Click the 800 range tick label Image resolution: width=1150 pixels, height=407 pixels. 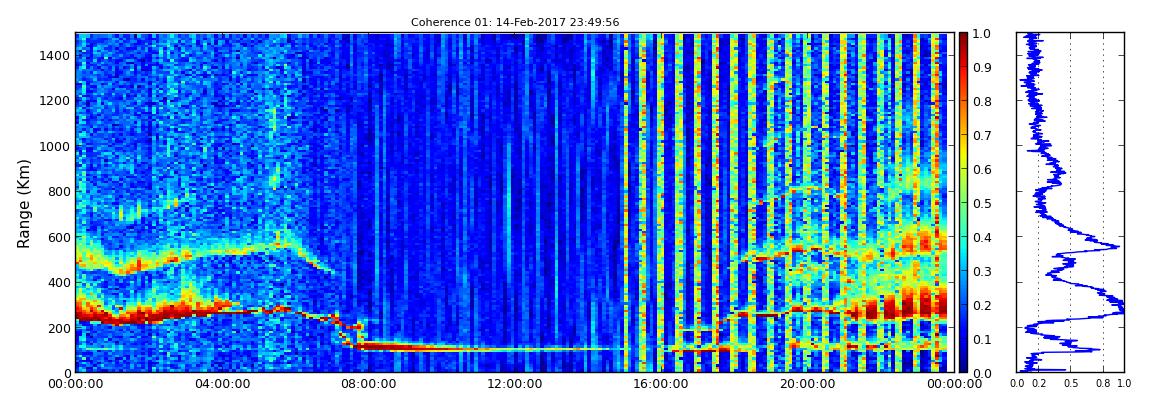click(x=59, y=191)
